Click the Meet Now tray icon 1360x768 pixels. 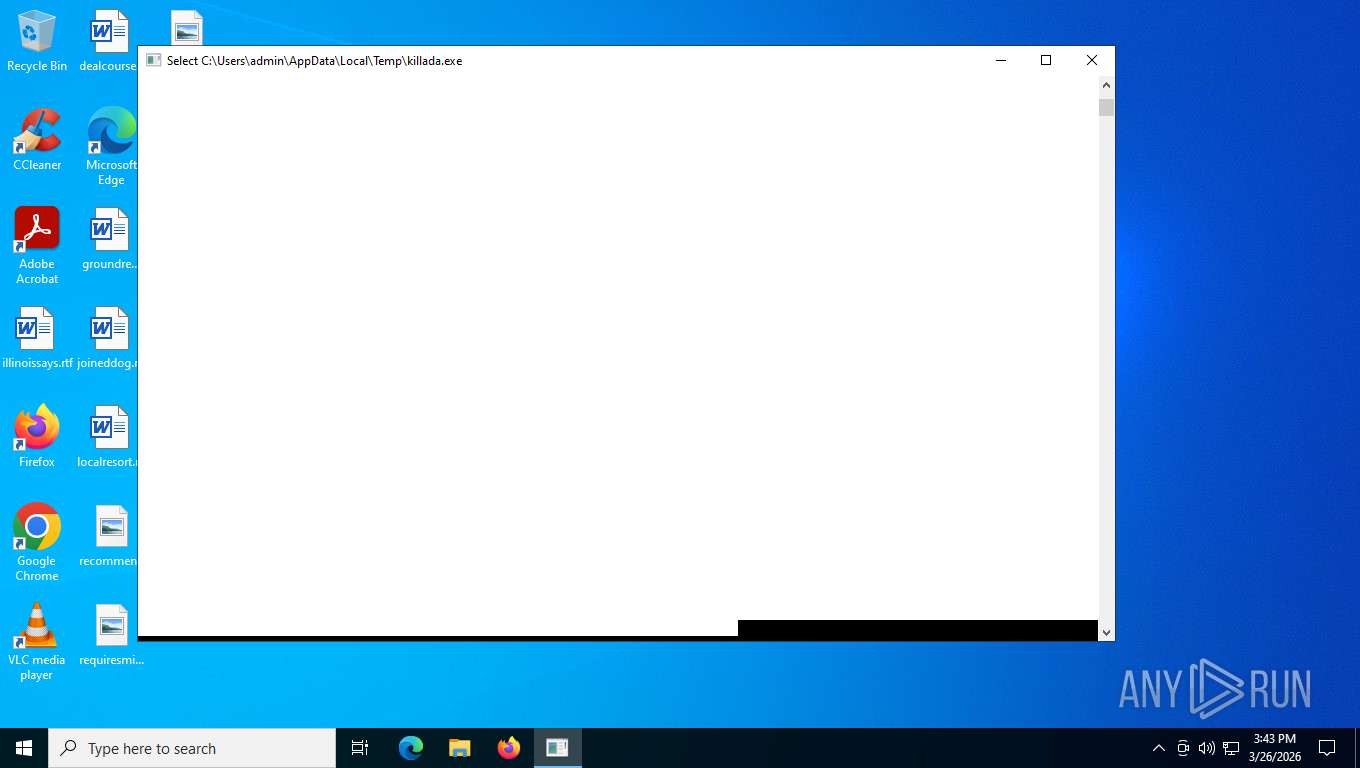pyautogui.click(x=1183, y=748)
